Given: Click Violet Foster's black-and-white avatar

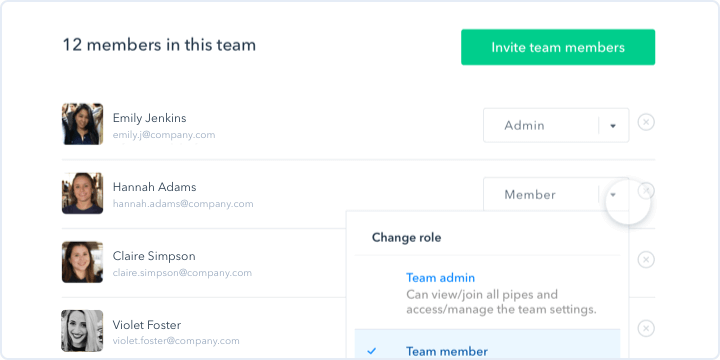Looking at the screenshot, I should click(83, 331).
